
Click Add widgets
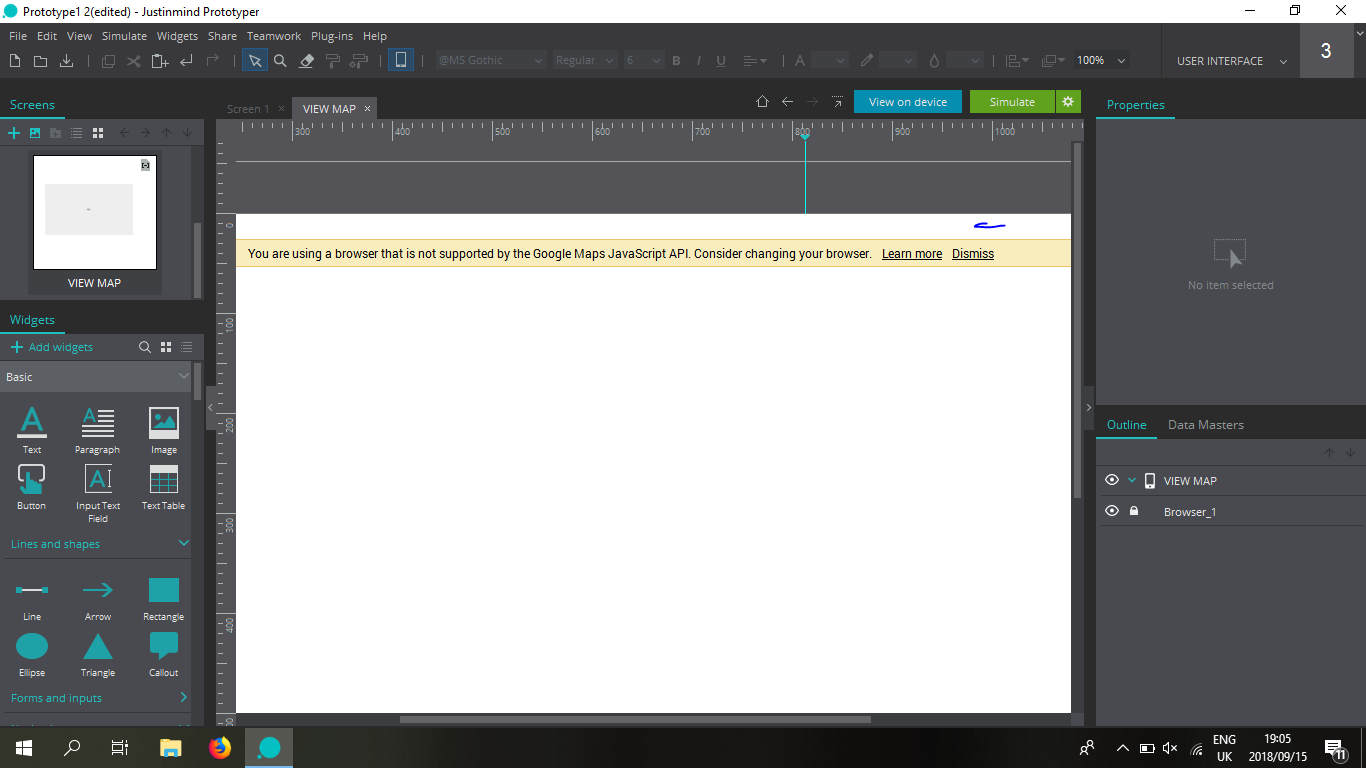click(x=52, y=347)
